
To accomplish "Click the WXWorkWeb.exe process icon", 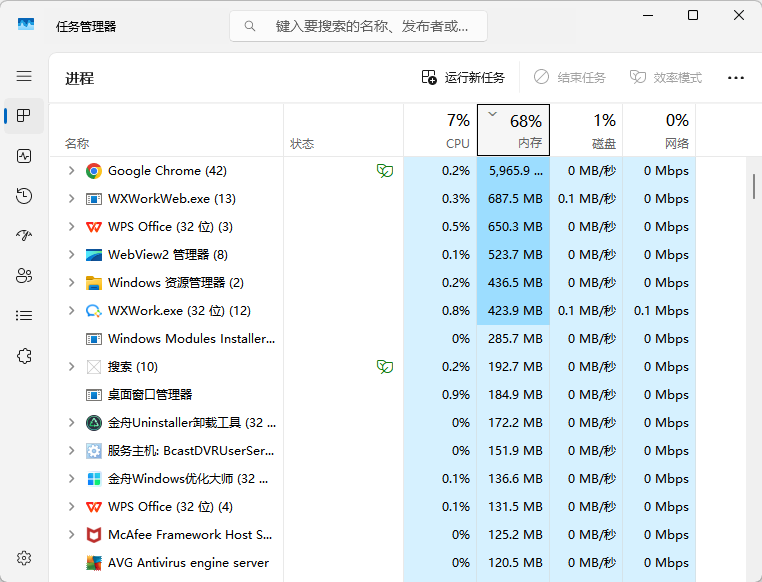I will (x=94, y=199).
